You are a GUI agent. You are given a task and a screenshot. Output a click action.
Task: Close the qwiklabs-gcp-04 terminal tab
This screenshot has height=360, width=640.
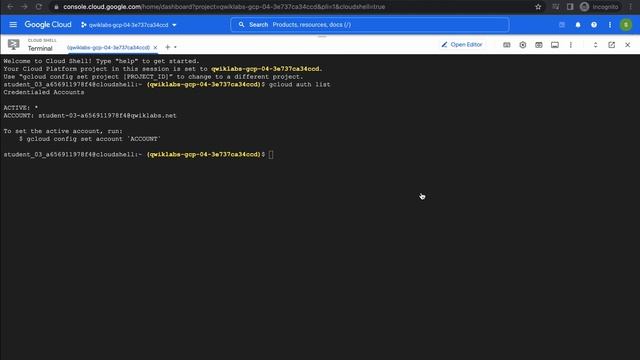coord(155,48)
